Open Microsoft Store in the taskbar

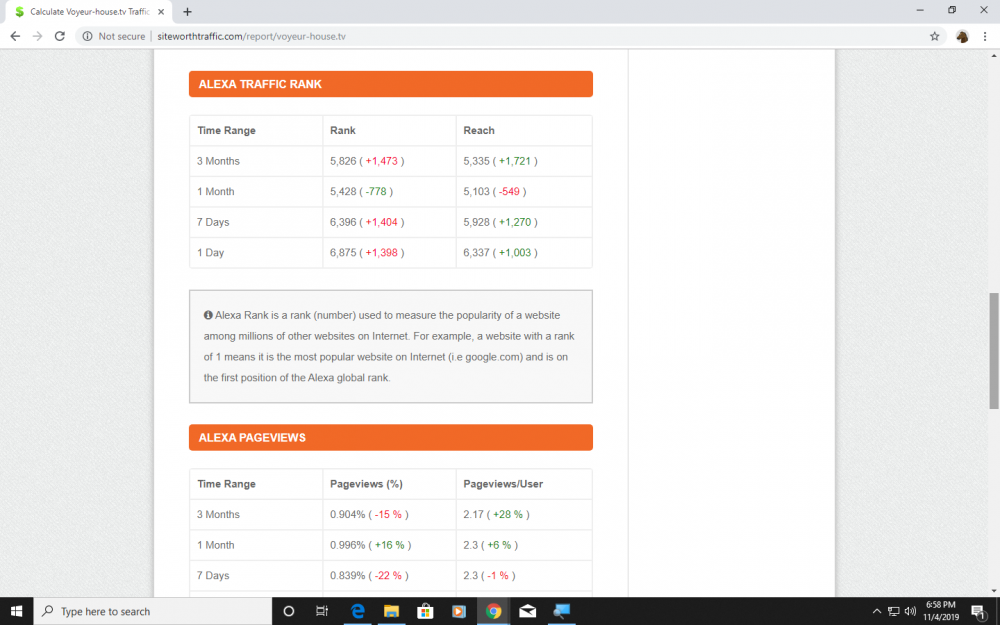(x=425, y=611)
